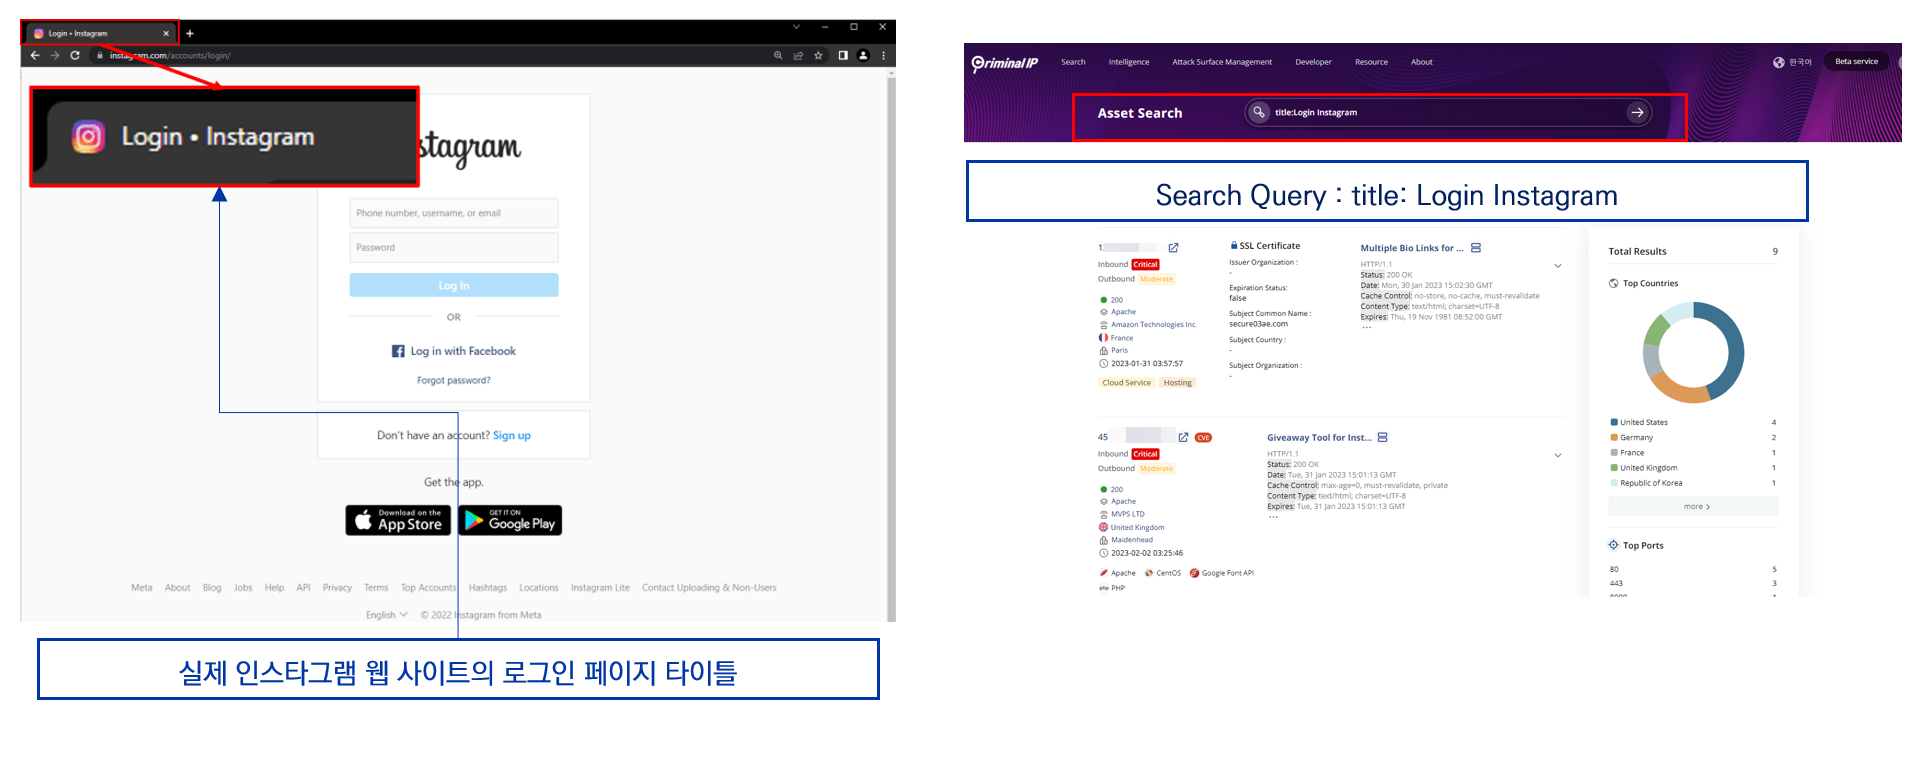Click the Password input field
1918x777 pixels.
(x=454, y=247)
